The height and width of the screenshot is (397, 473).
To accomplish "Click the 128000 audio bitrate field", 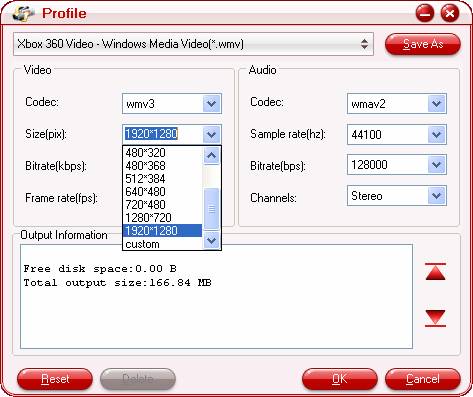I will (388, 165).
